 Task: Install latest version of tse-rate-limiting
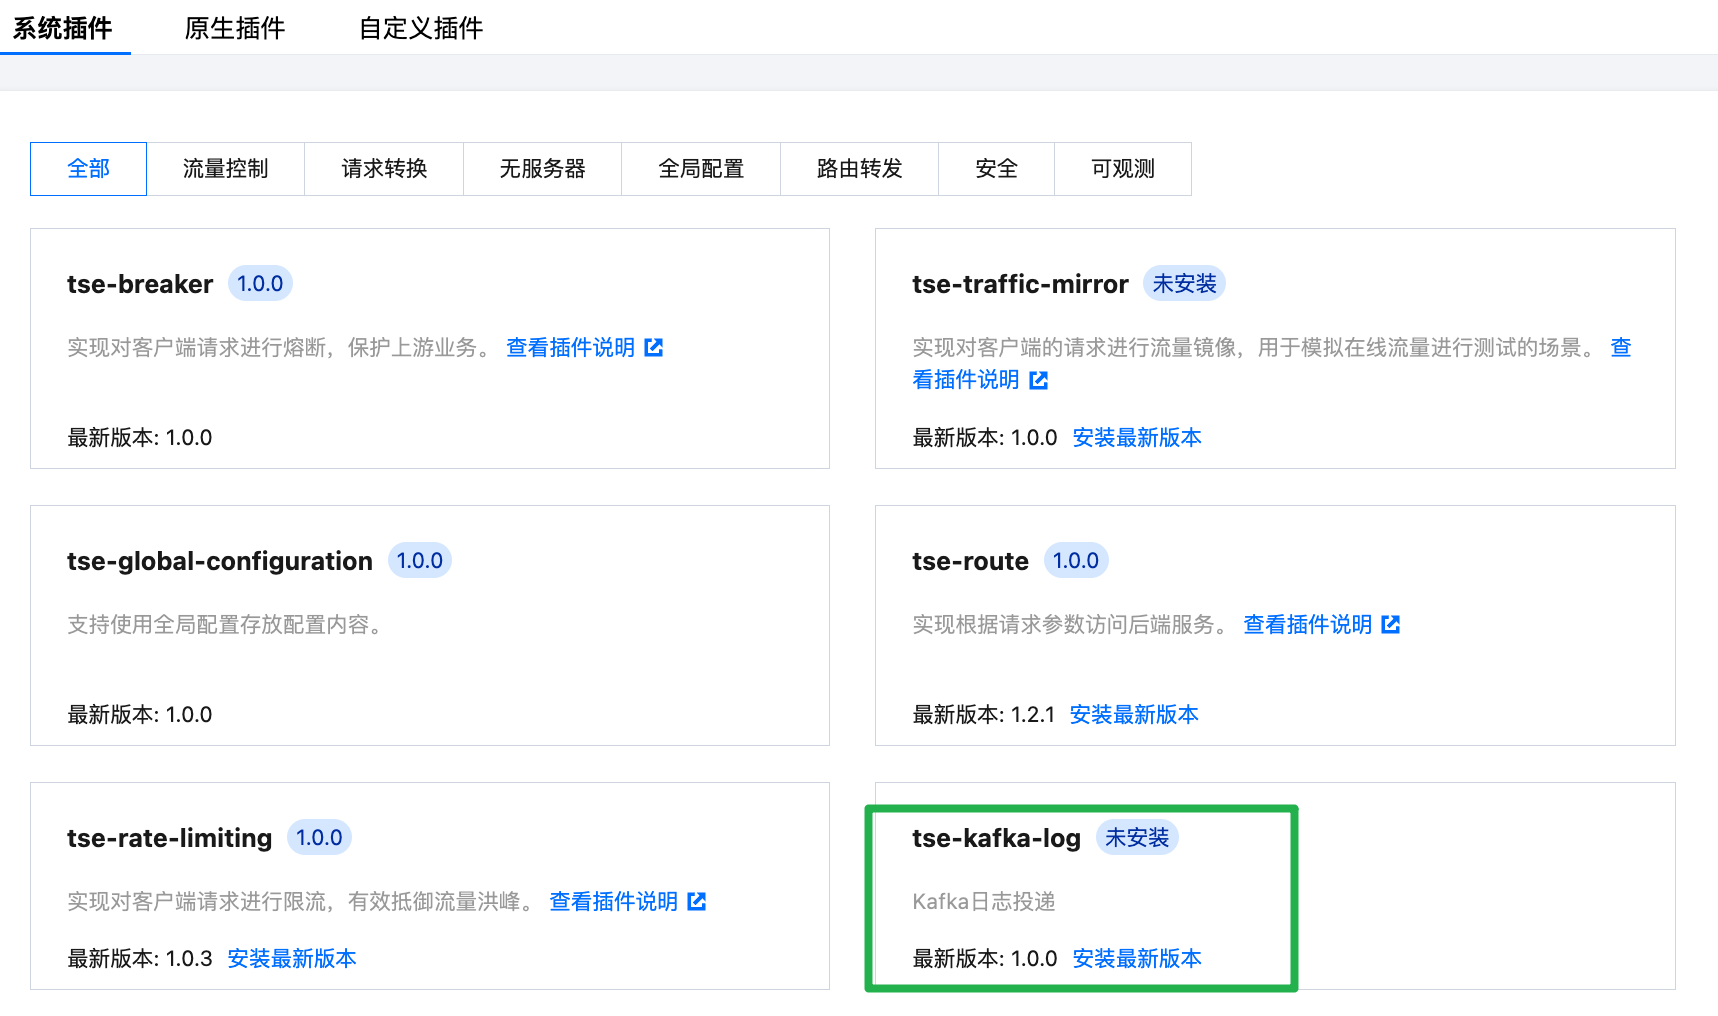[x=292, y=959]
